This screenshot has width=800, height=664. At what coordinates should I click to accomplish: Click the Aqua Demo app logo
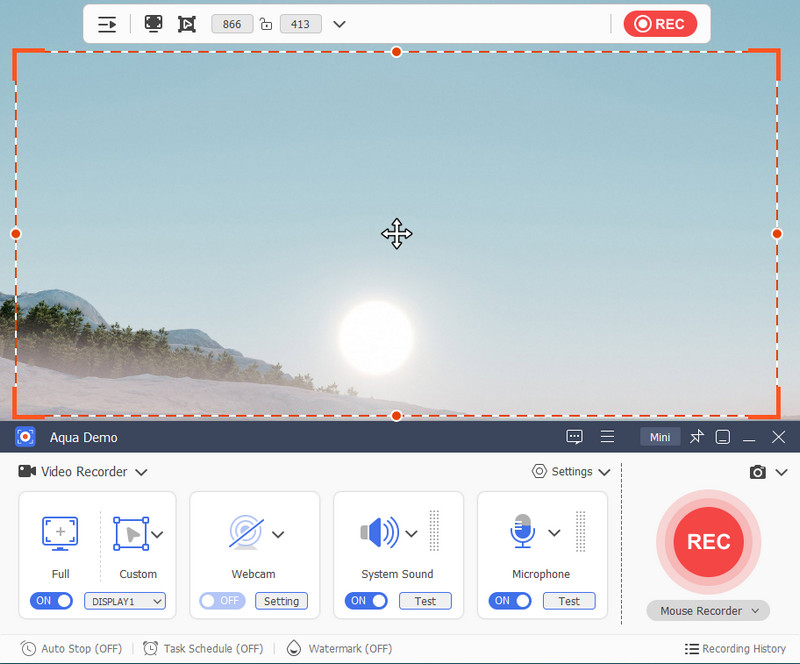click(25, 437)
